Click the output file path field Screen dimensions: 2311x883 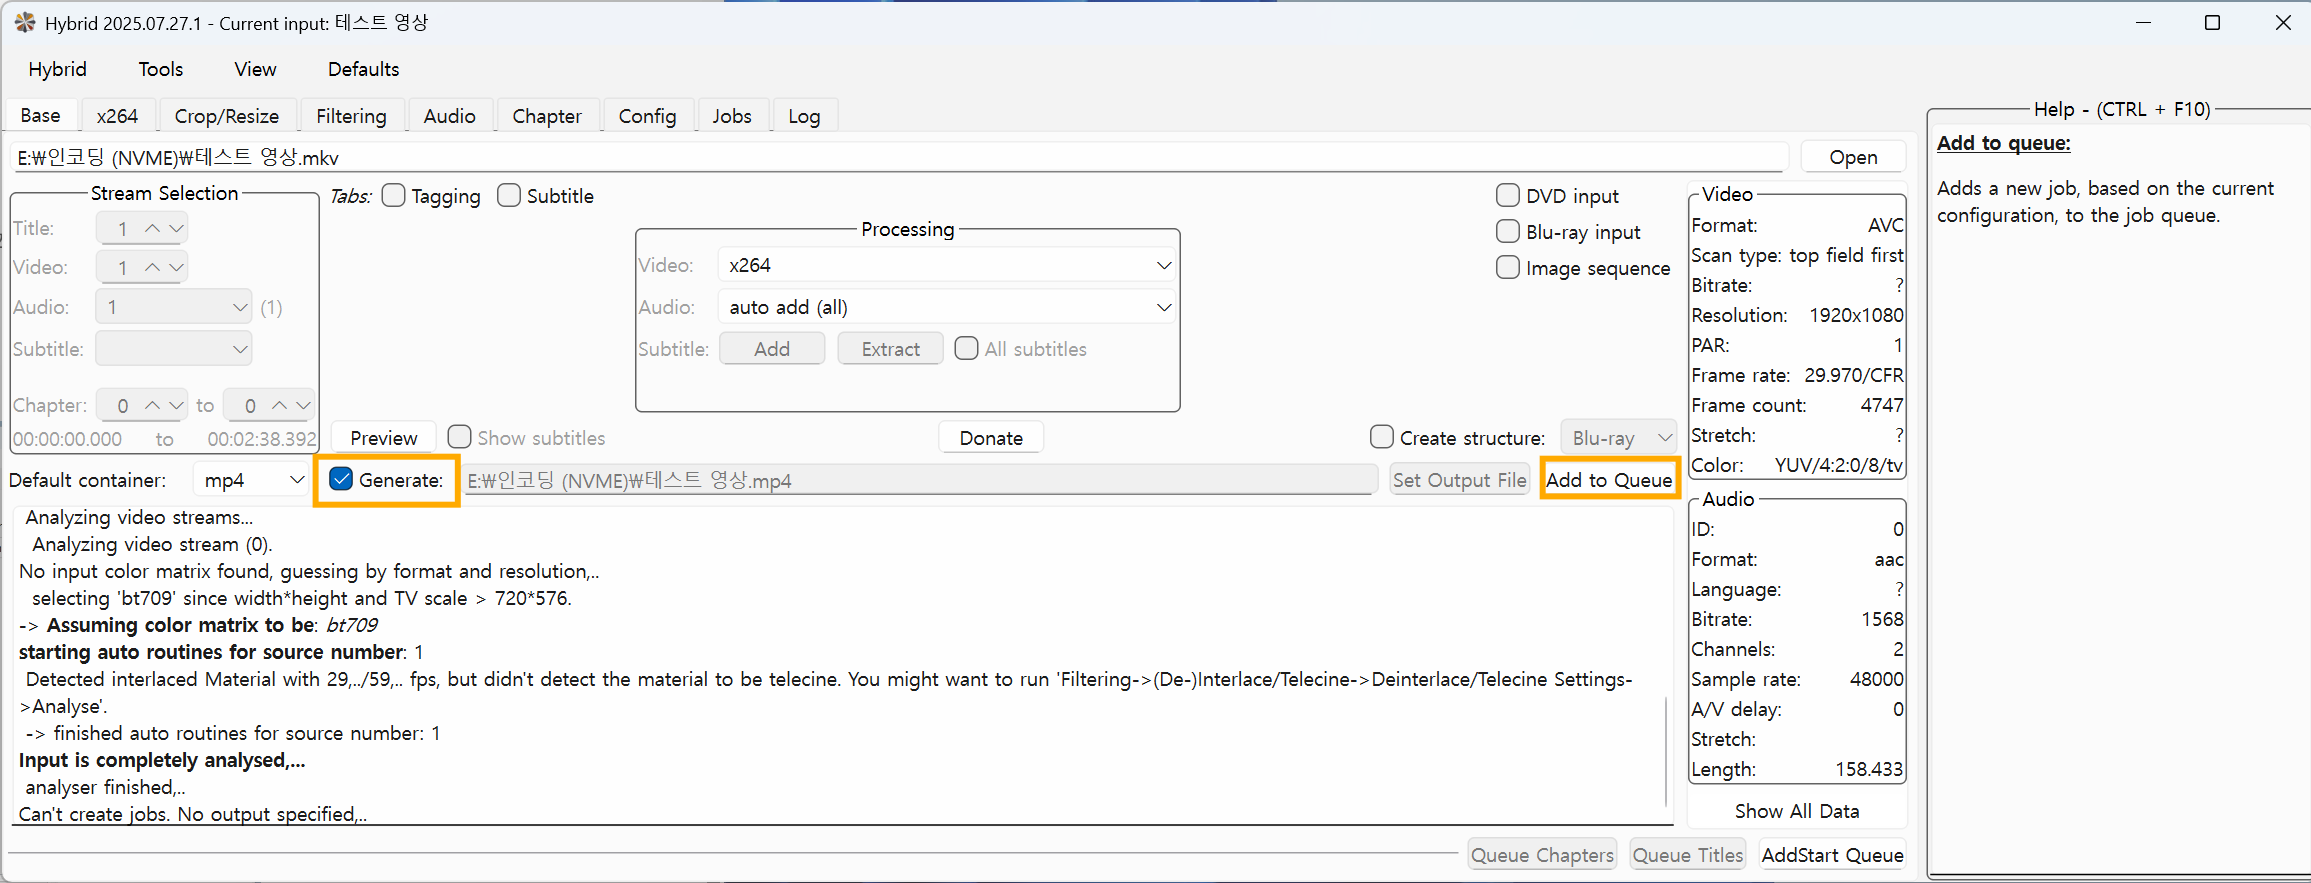point(921,480)
